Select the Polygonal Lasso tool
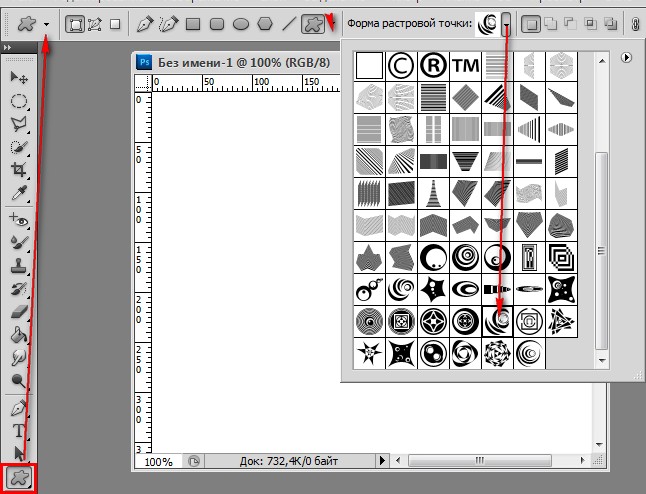 coord(19,124)
